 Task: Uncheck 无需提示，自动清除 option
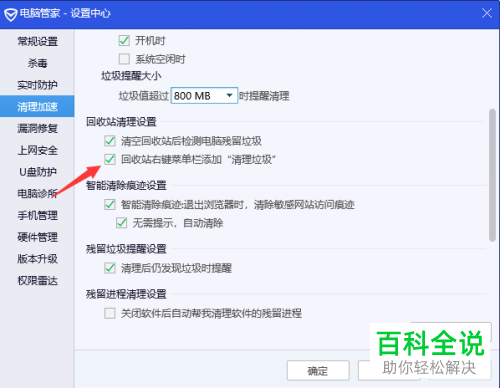coord(122,223)
